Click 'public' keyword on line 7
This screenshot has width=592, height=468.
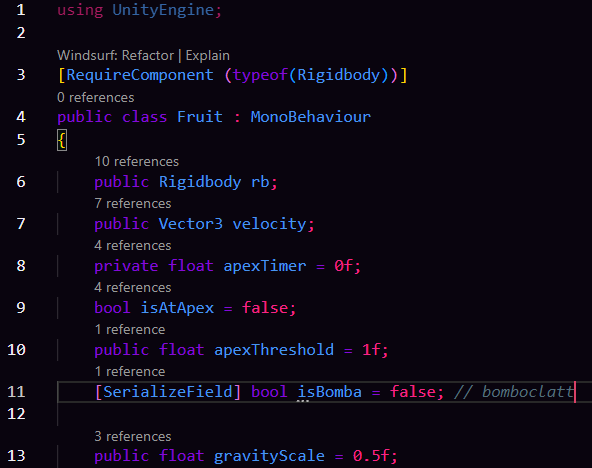[122, 224]
